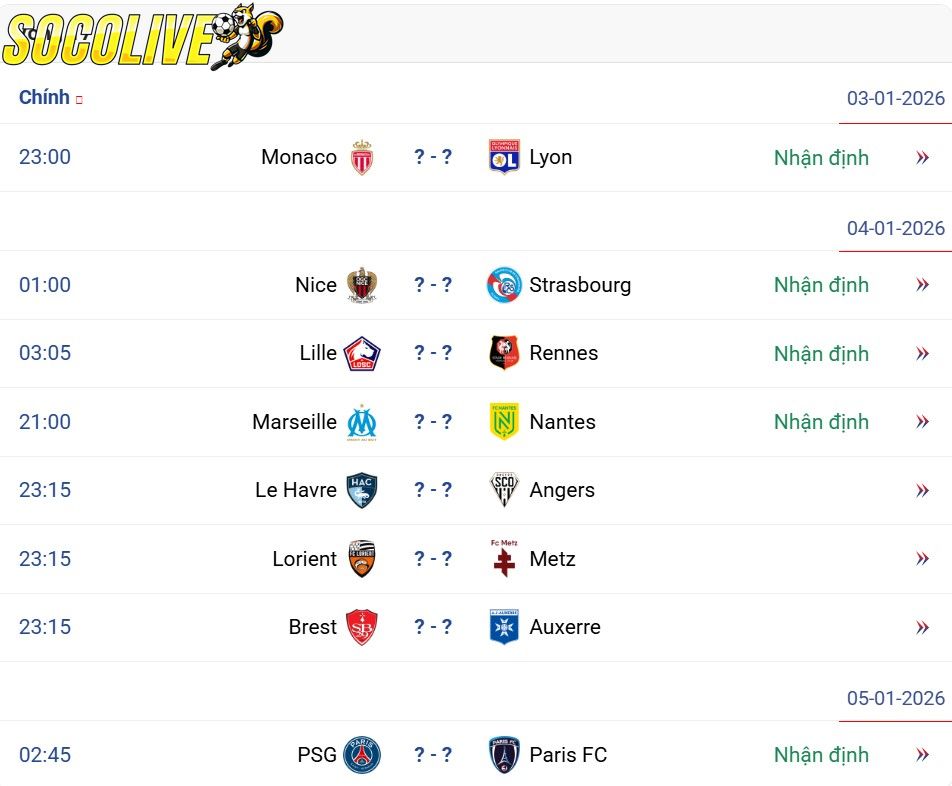Click the Paris FC crest

(504, 755)
